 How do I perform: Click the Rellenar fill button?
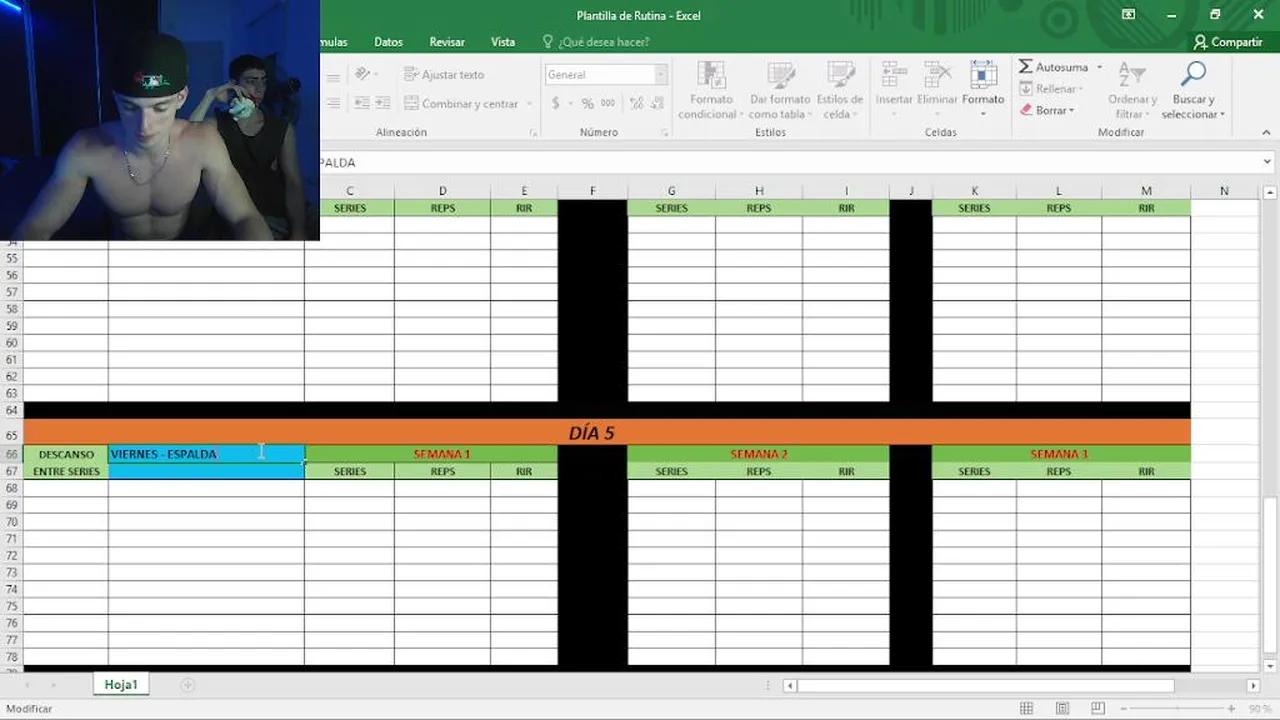(x=1052, y=89)
